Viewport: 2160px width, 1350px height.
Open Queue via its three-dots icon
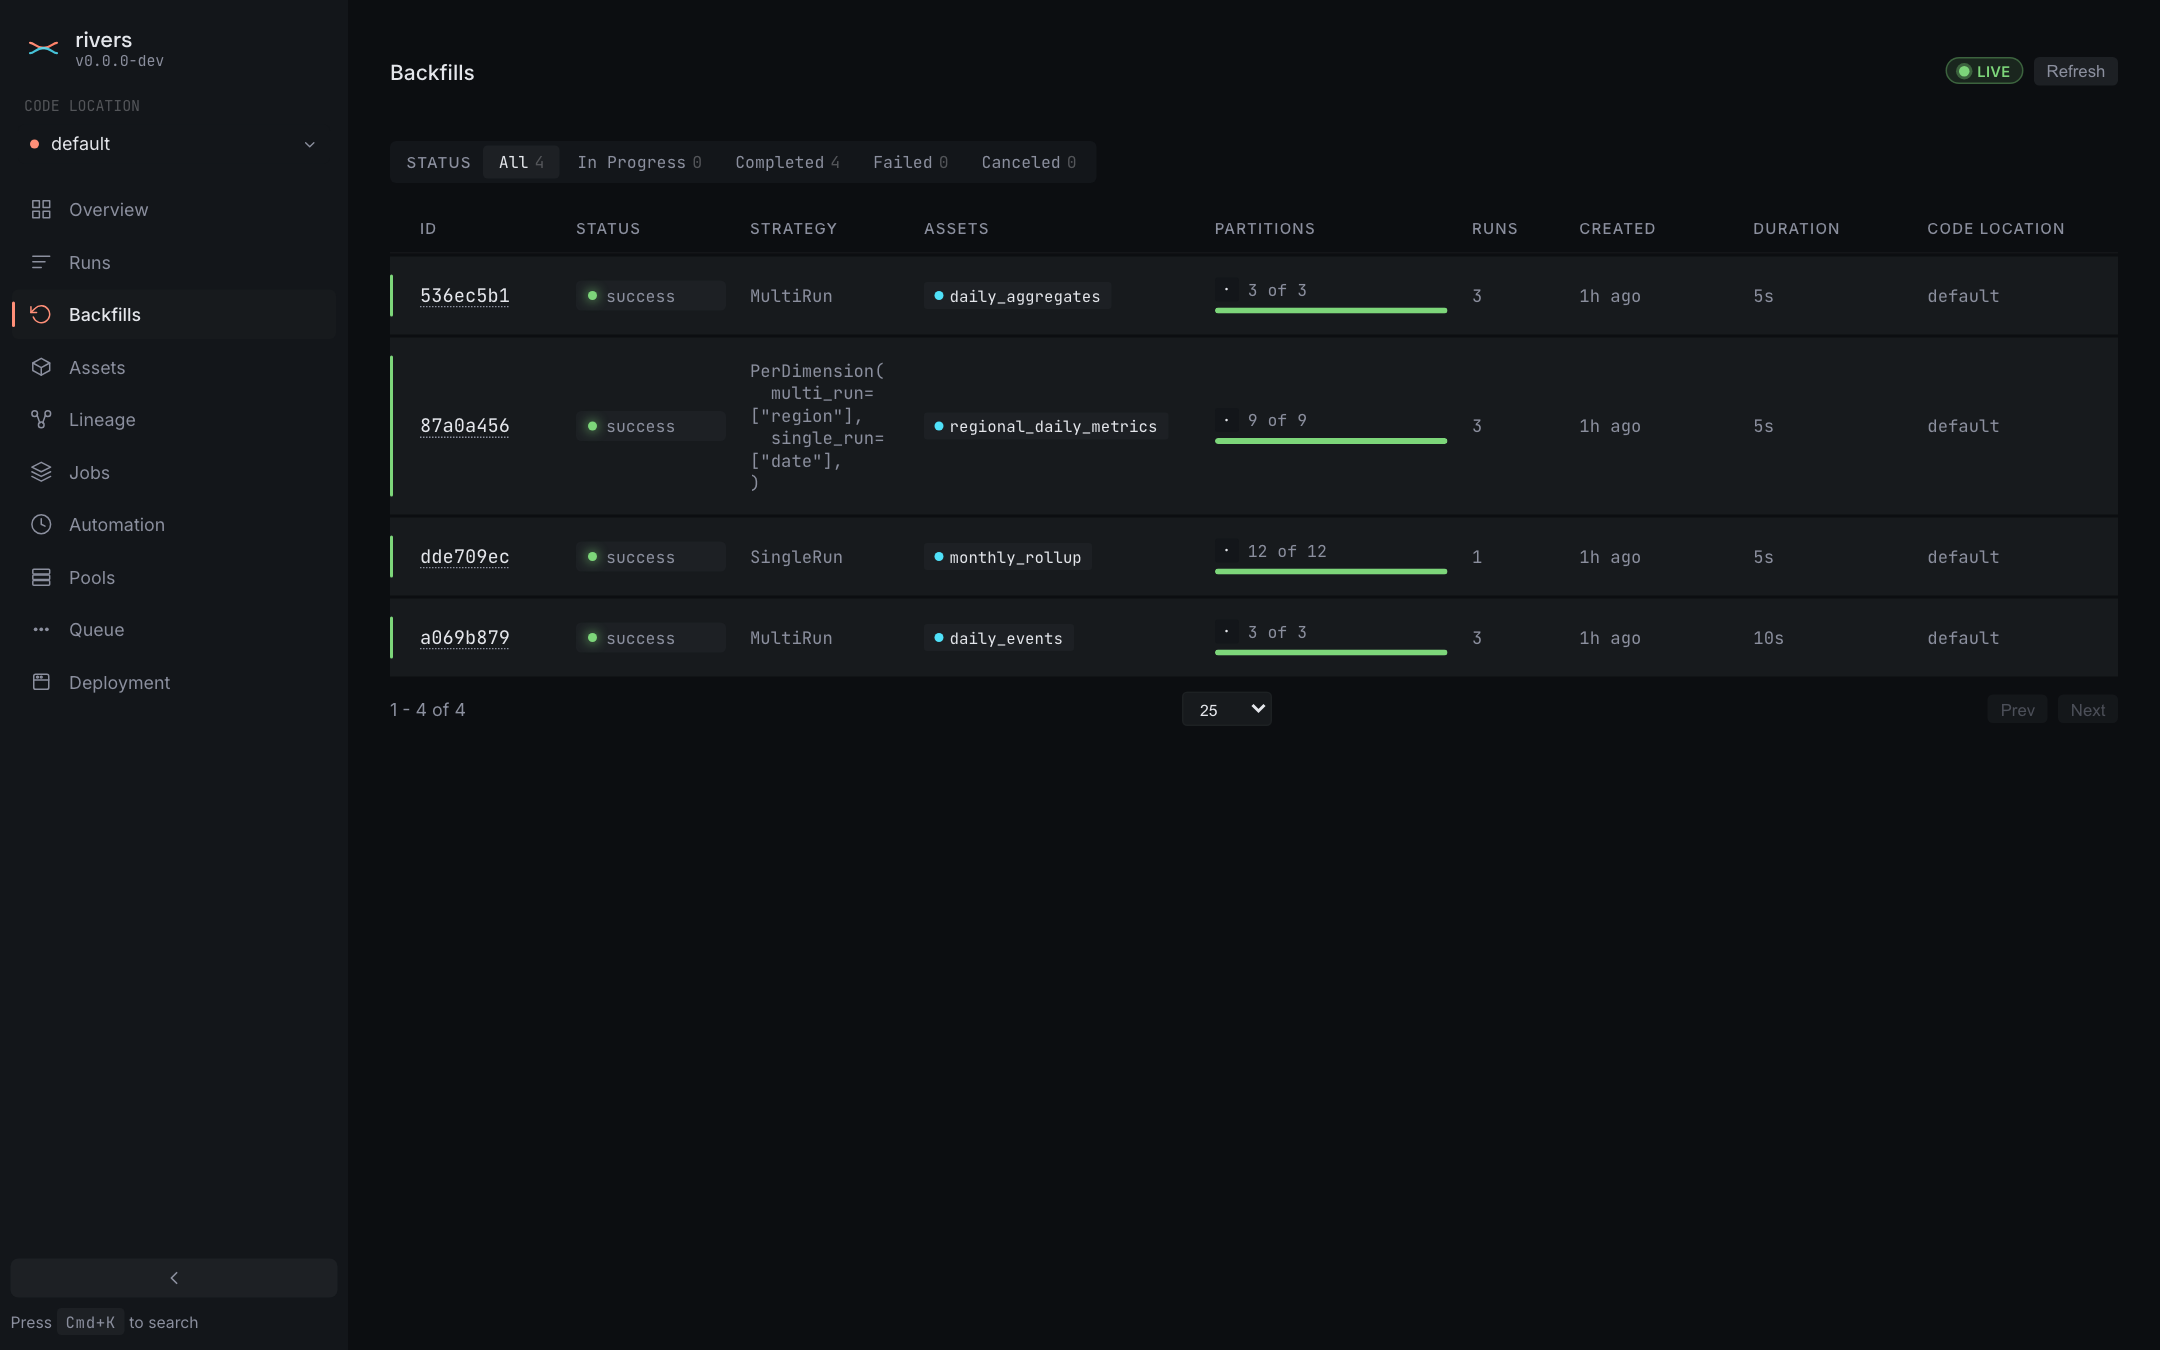tap(41, 630)
